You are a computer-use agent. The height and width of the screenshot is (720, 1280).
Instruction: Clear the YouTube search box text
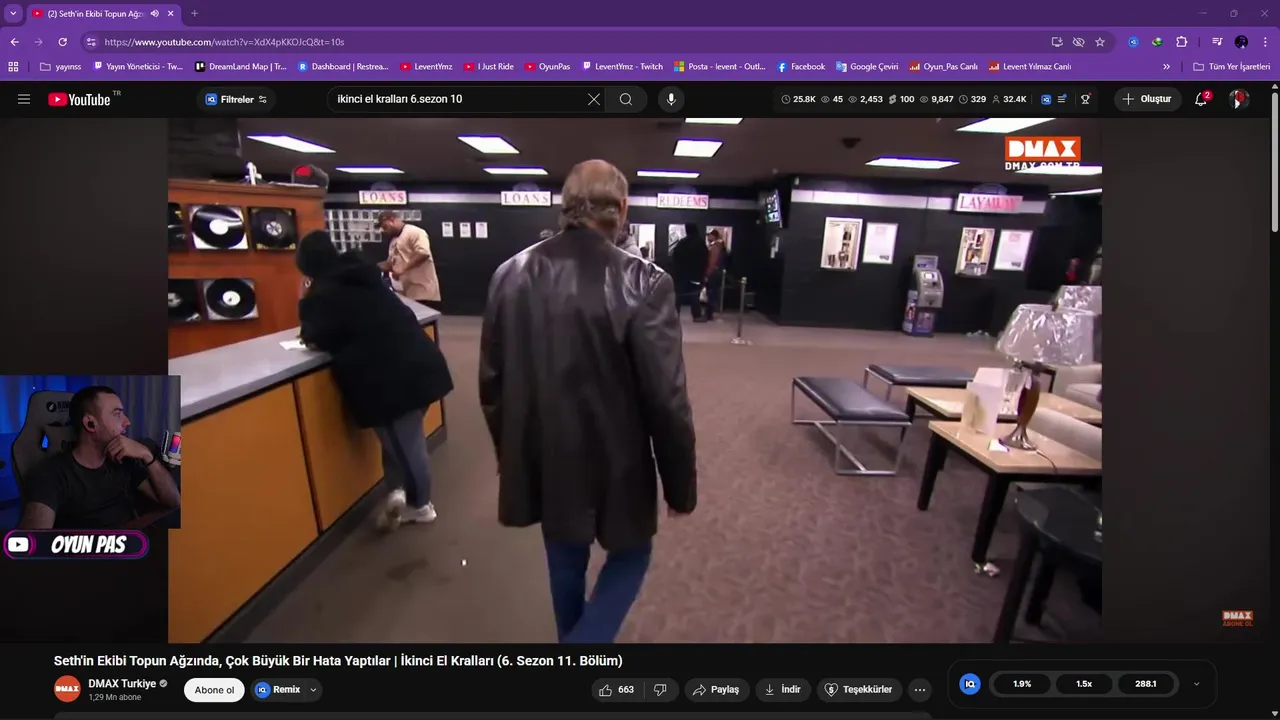(x=594, y=99)
